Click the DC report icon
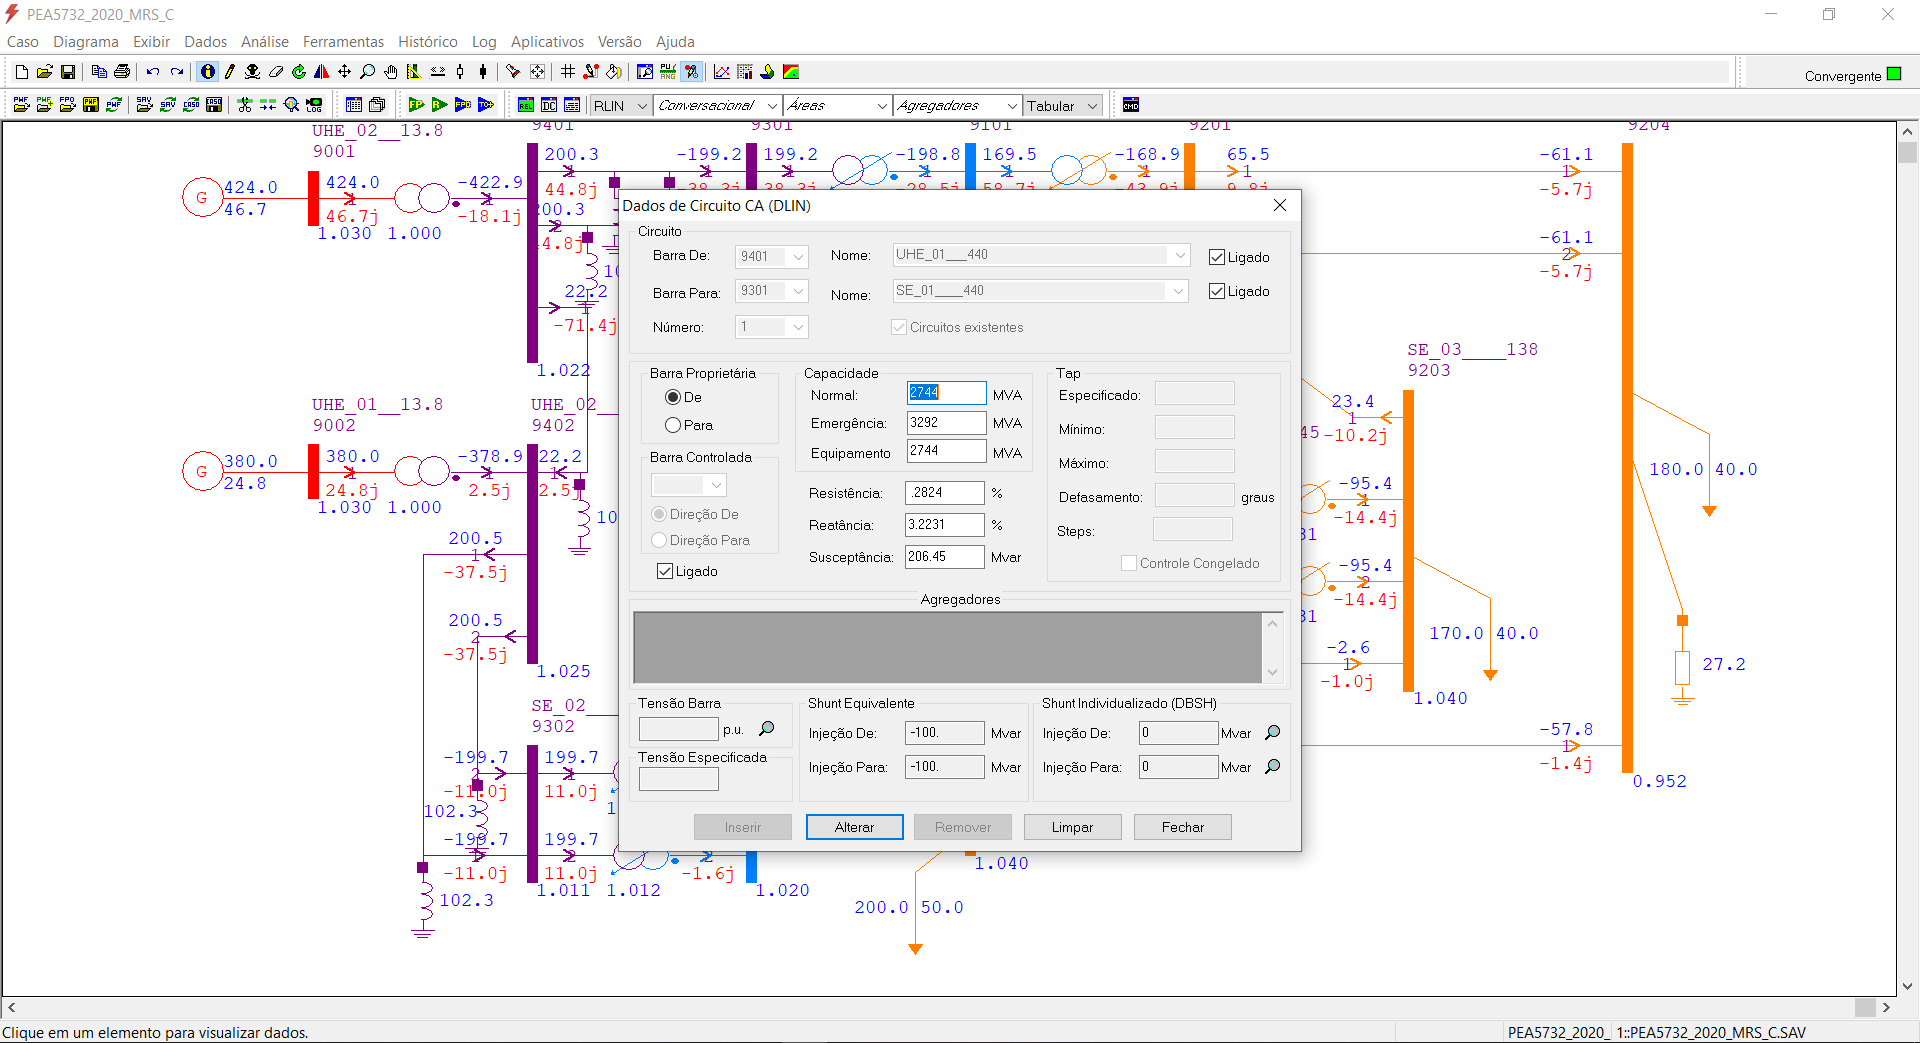1920x1043 pixels. pyautogui.click(x=549, y=105)
